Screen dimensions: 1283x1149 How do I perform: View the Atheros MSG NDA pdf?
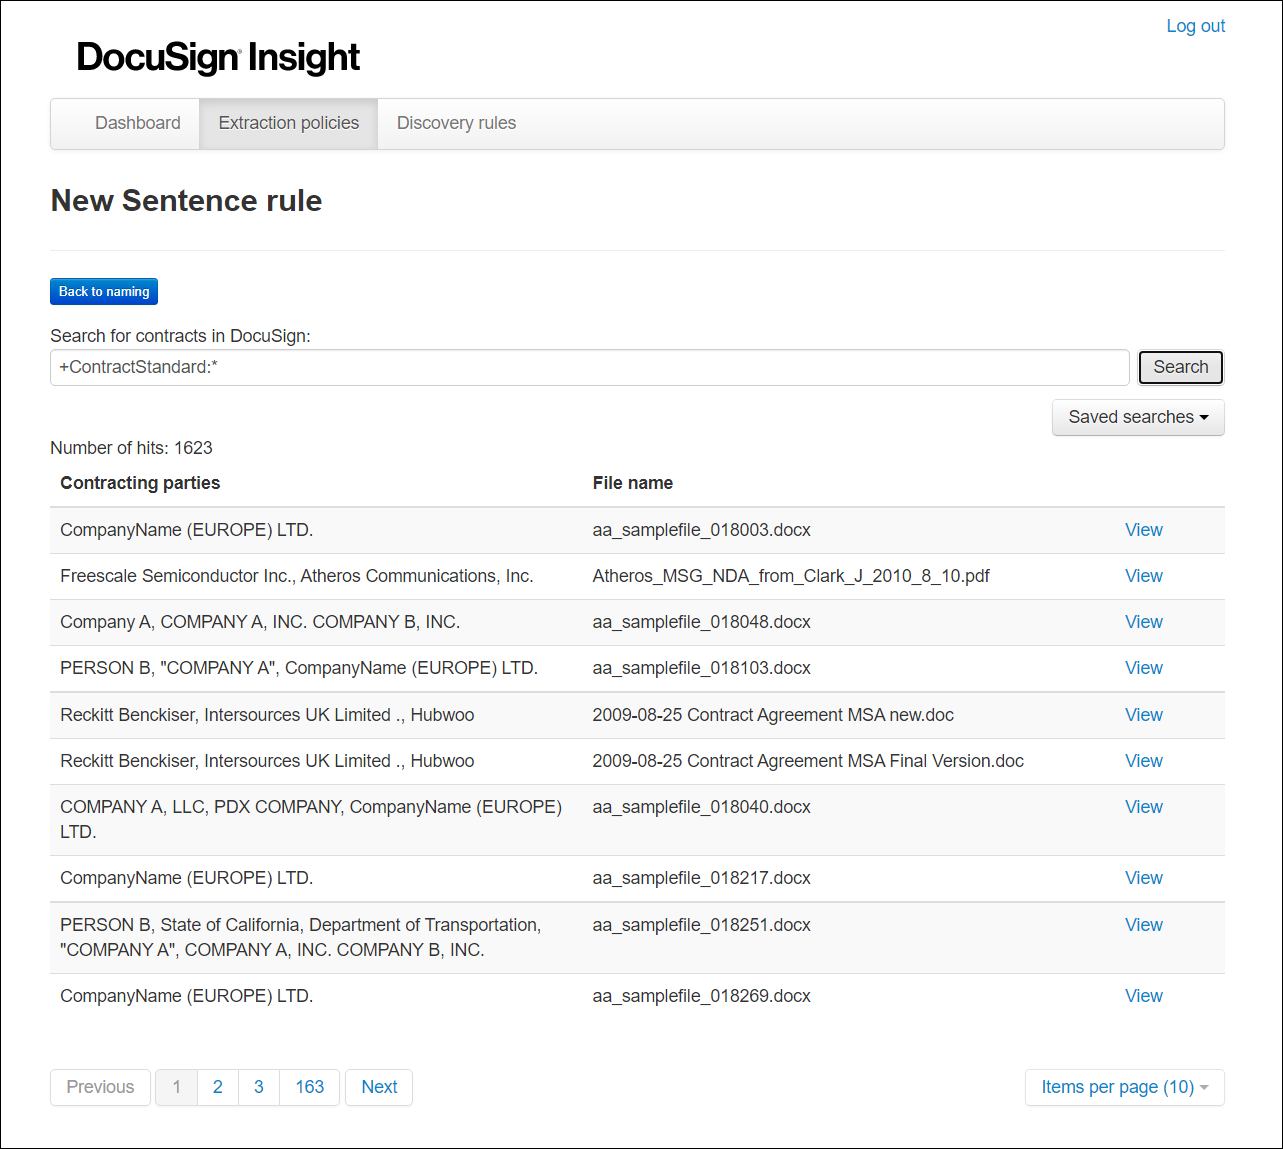click(x=1143, y=576)
